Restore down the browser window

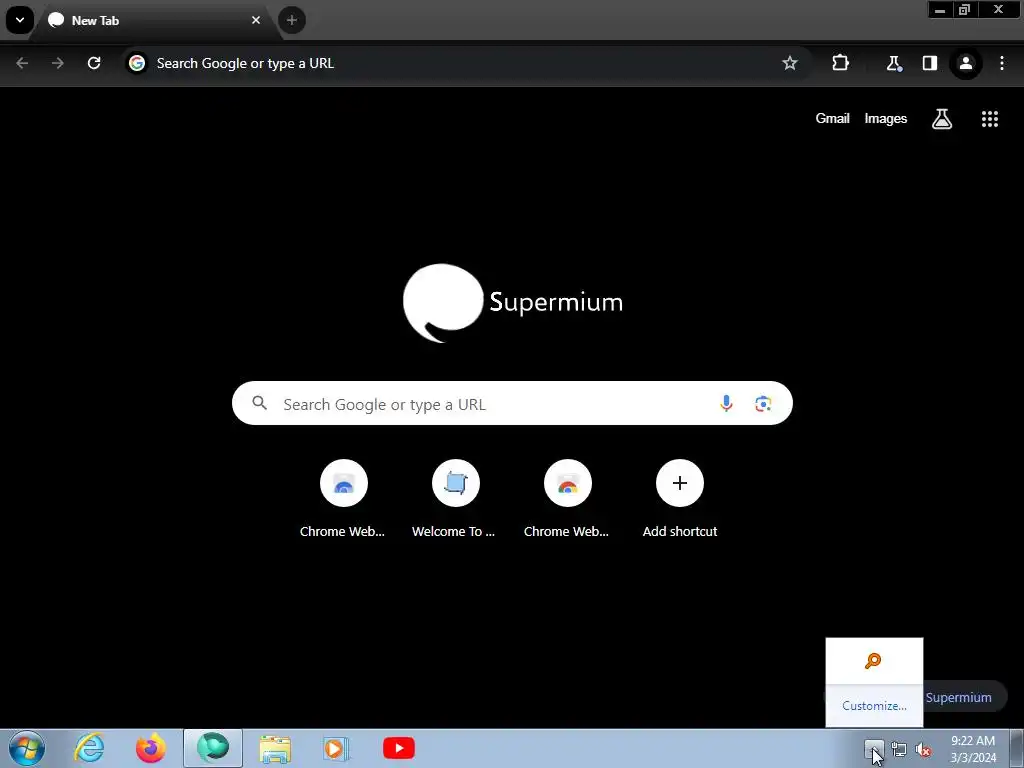coord(965,9)
